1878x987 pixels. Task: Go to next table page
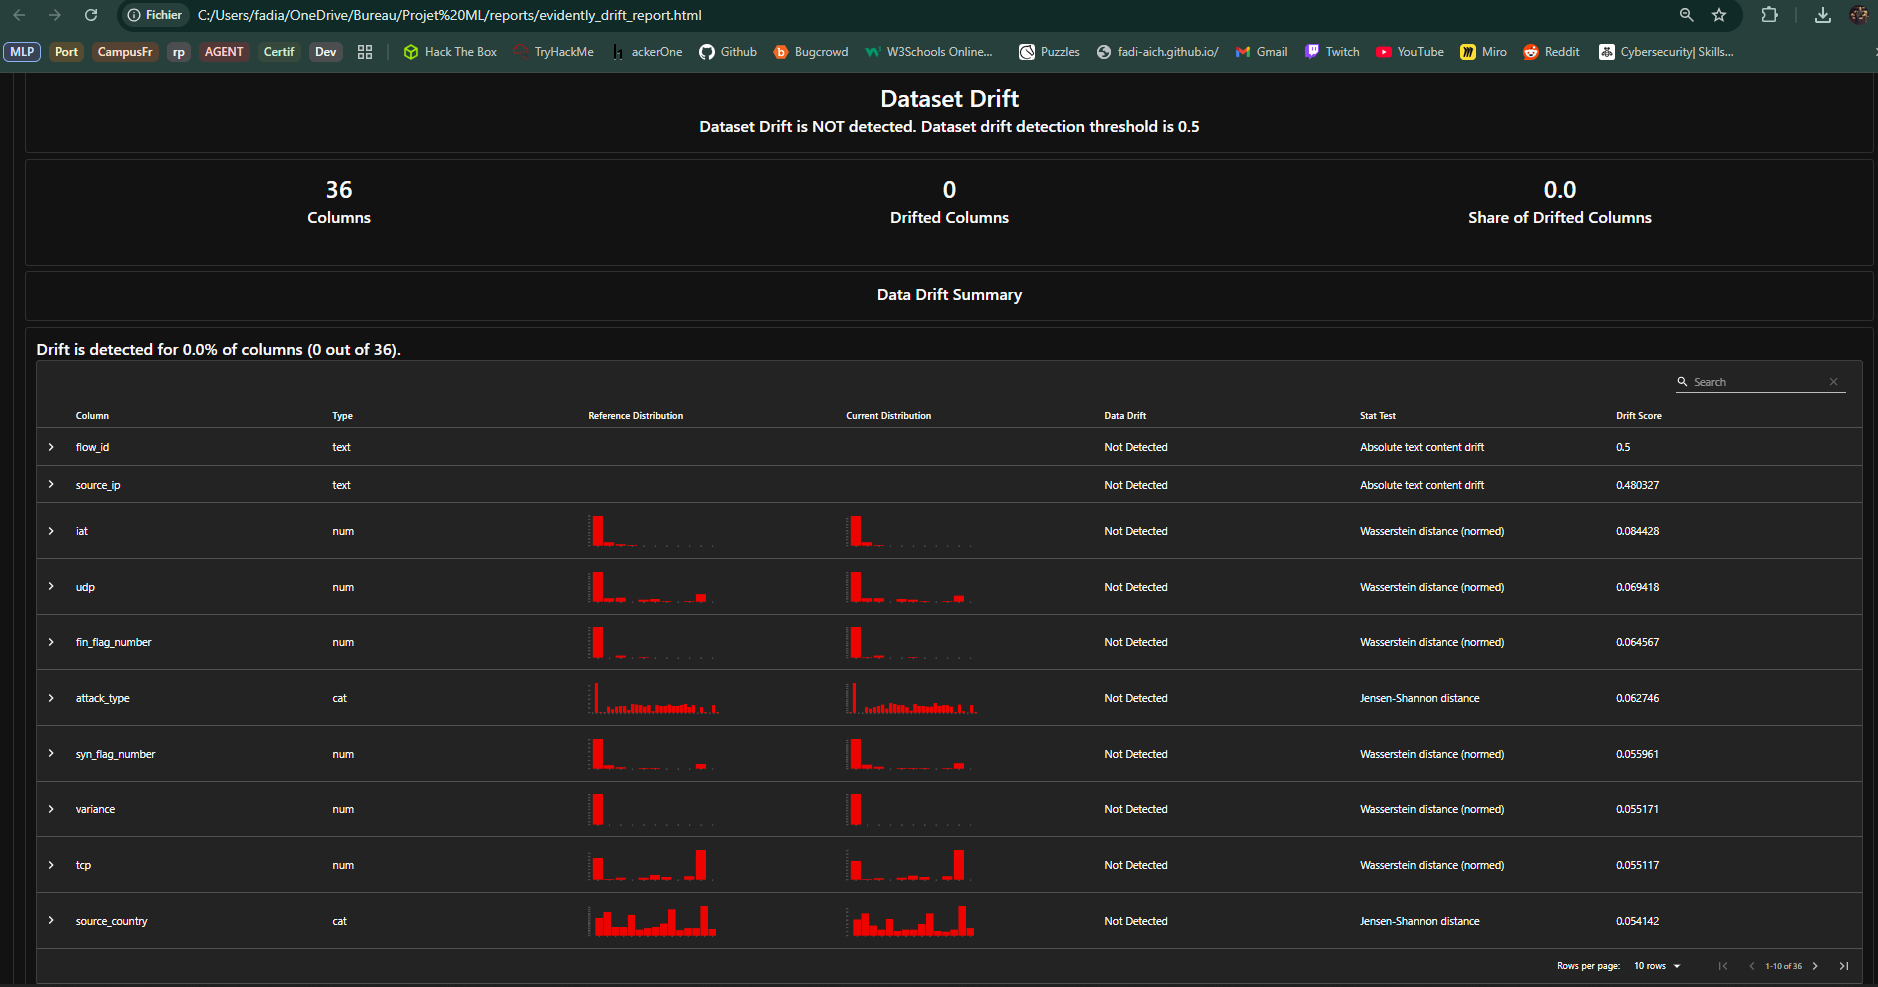pos(1815,966)
